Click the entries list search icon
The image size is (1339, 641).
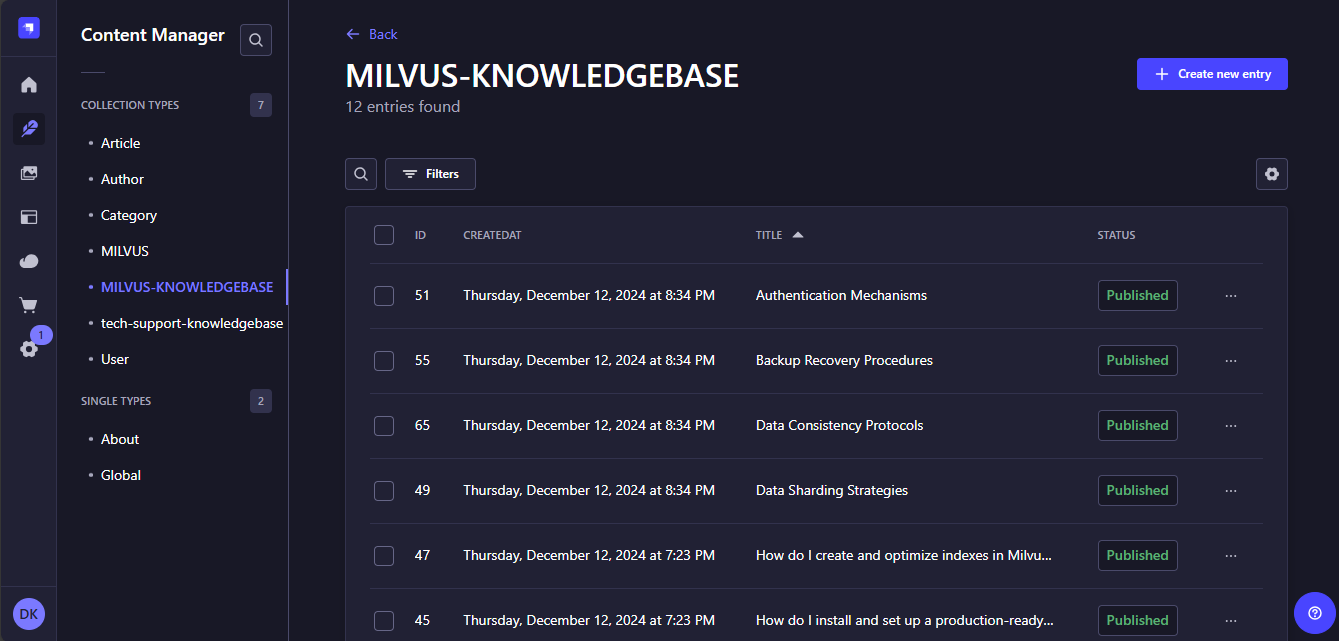tap(361, 174)
